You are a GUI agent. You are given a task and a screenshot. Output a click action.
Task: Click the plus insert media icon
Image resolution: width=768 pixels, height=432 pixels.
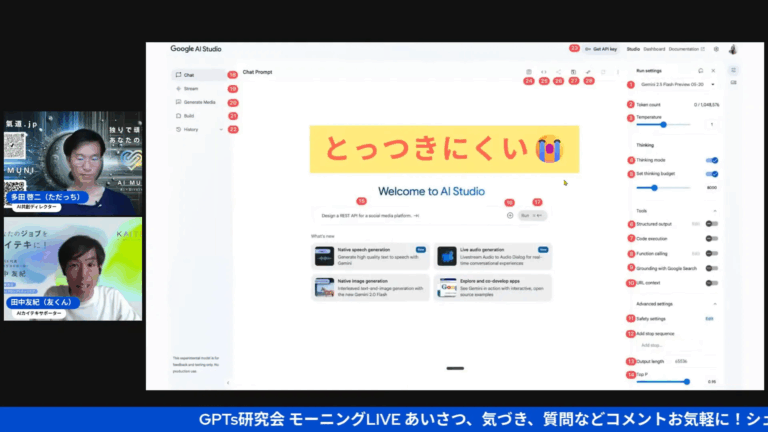pyautogui.click(x=510, y=216)
